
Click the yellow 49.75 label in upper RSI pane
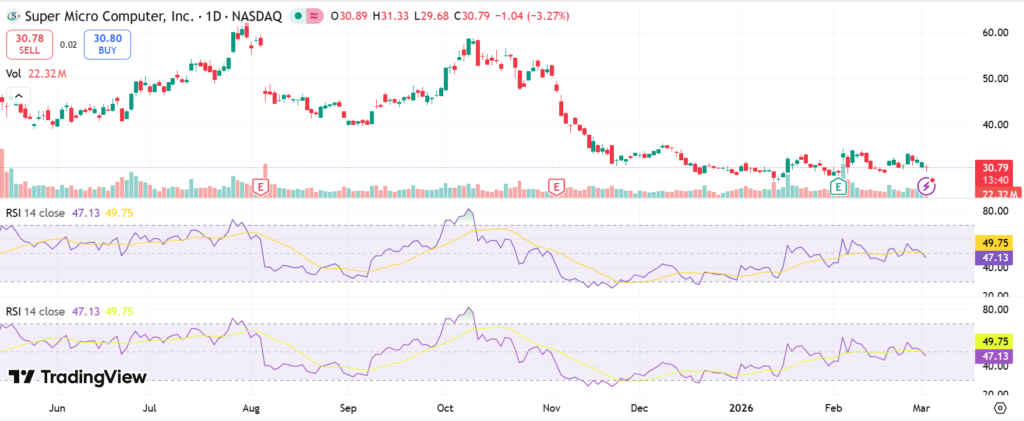click(995, 243)
